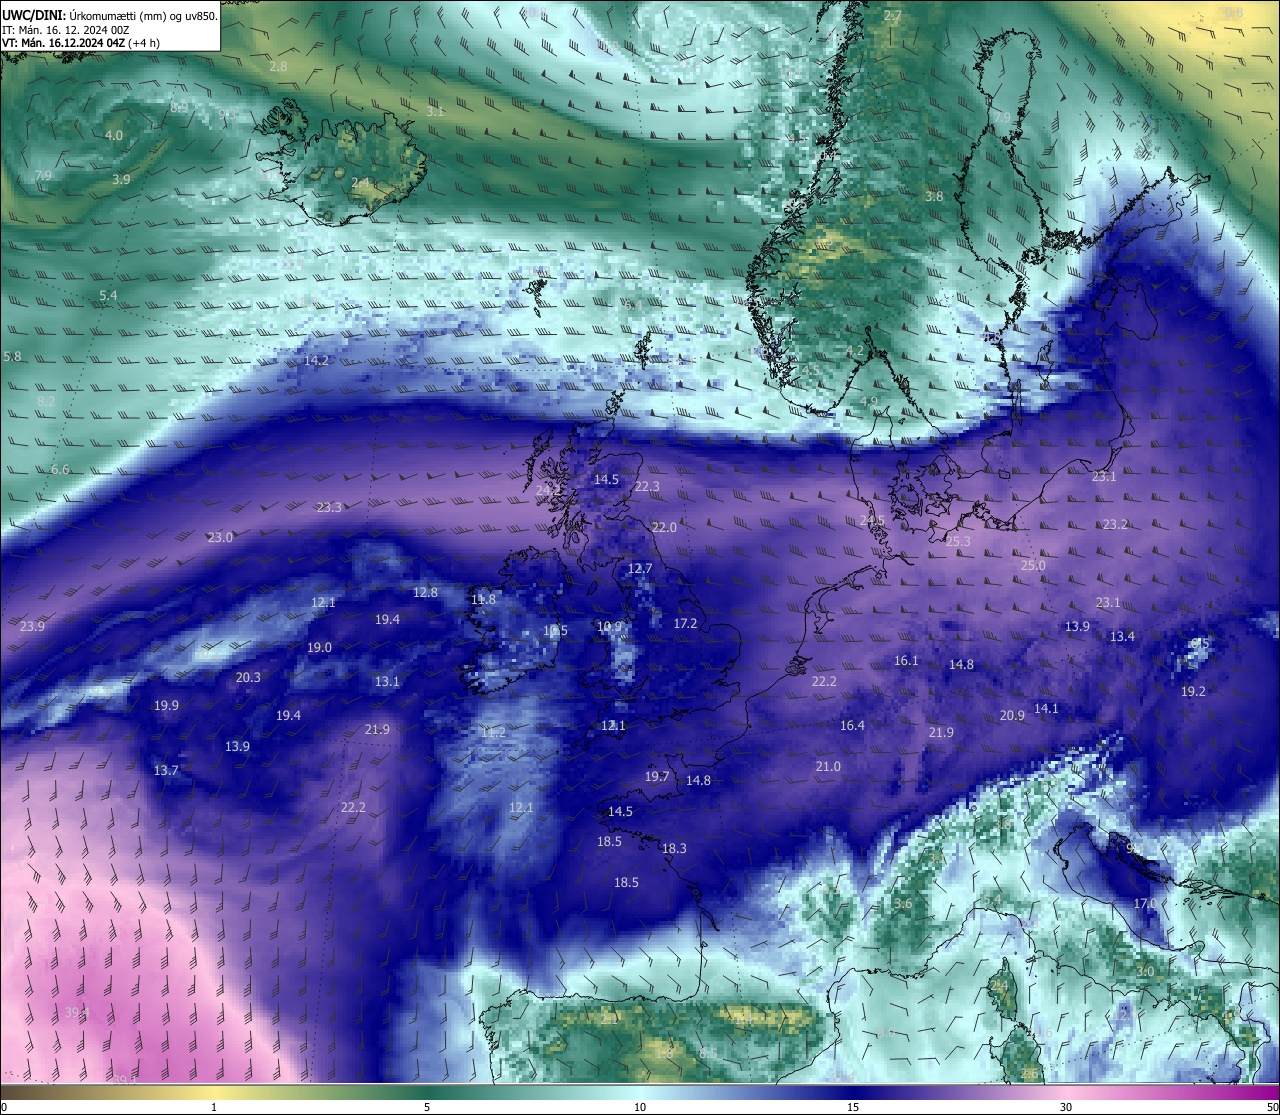Select the "5.4" value label
1280x1115 pixels.
(x=108, y=295)
